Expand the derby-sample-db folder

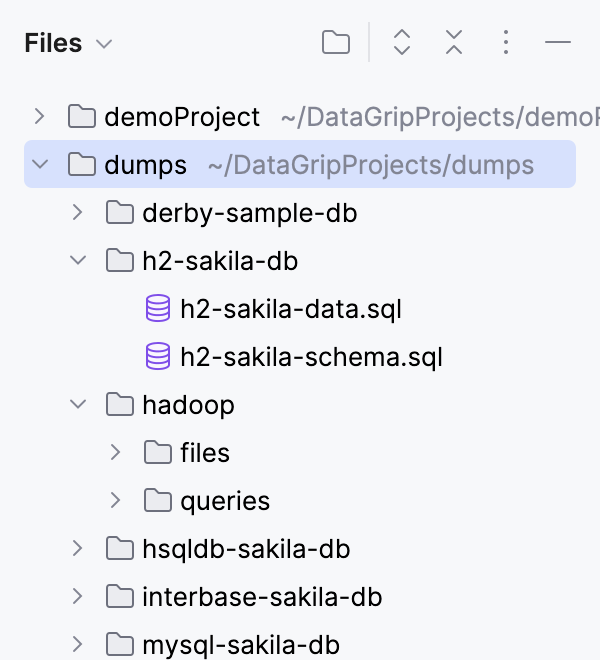click(x=77, y=213)
